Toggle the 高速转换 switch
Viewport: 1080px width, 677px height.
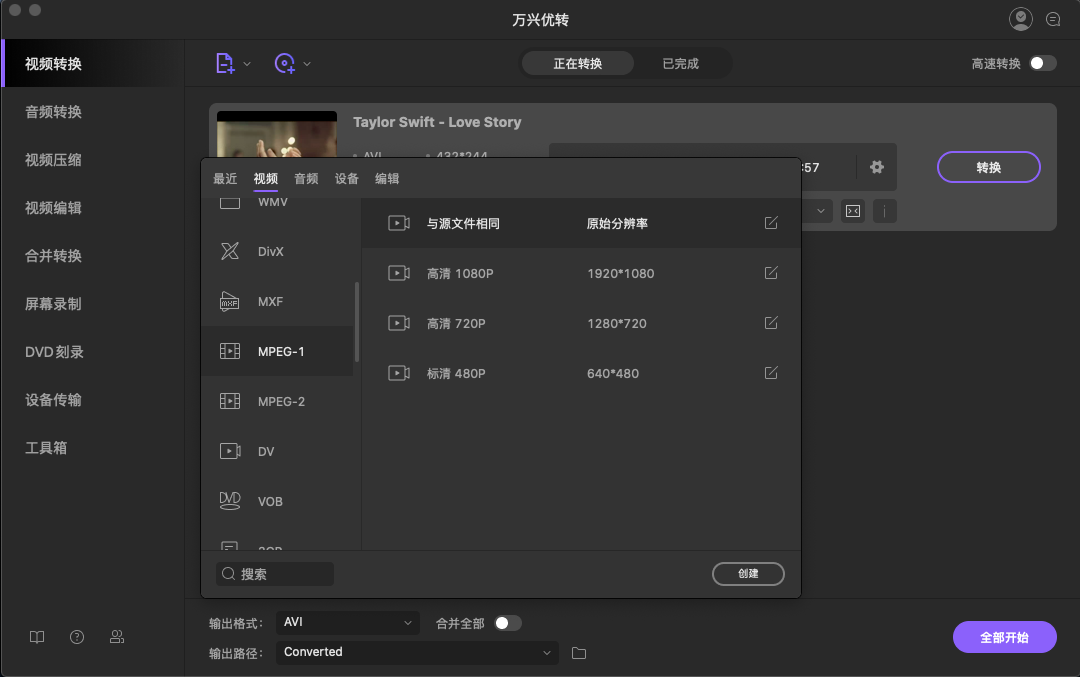[1042, 61]
